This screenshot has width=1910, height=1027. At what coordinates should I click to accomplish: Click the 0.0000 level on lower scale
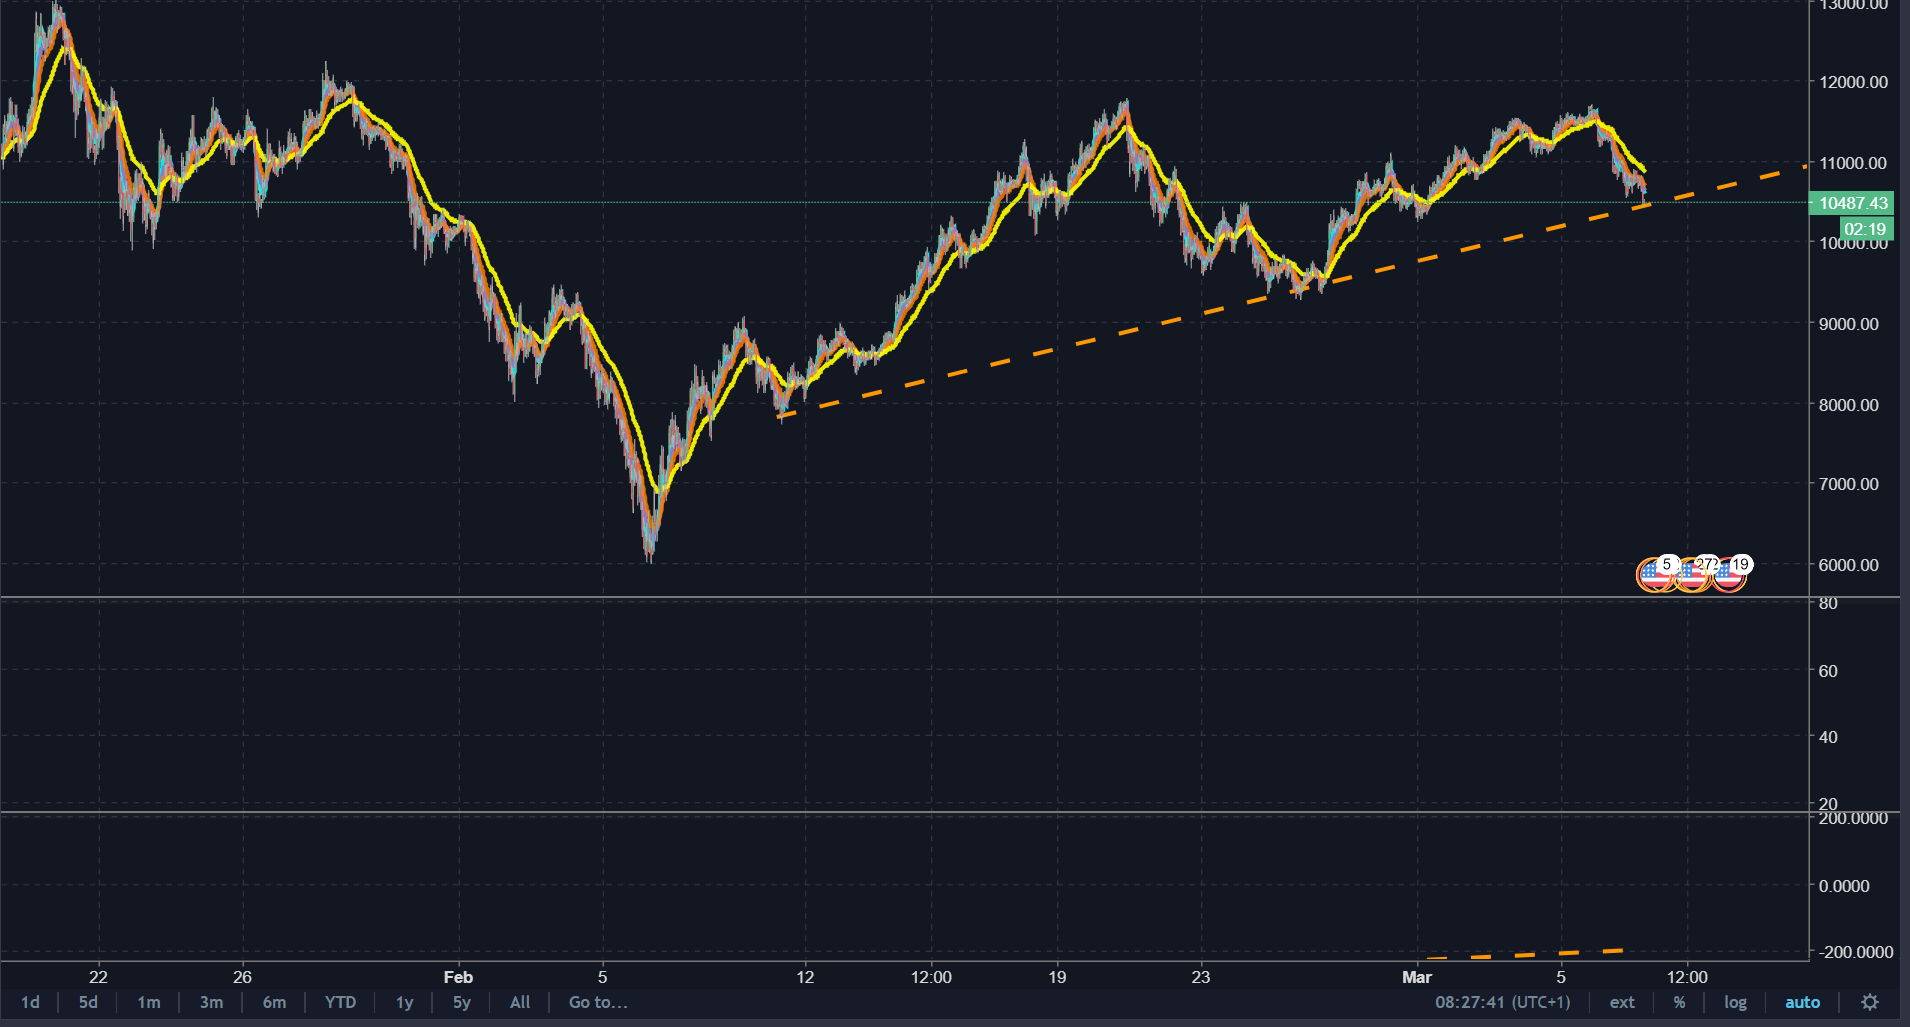click(1844, 886)
